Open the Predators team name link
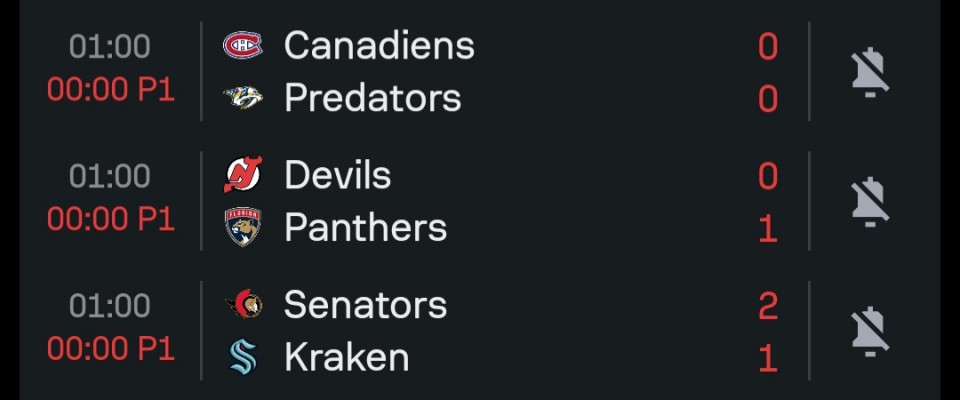960x400 pixels. click(372, 98)
